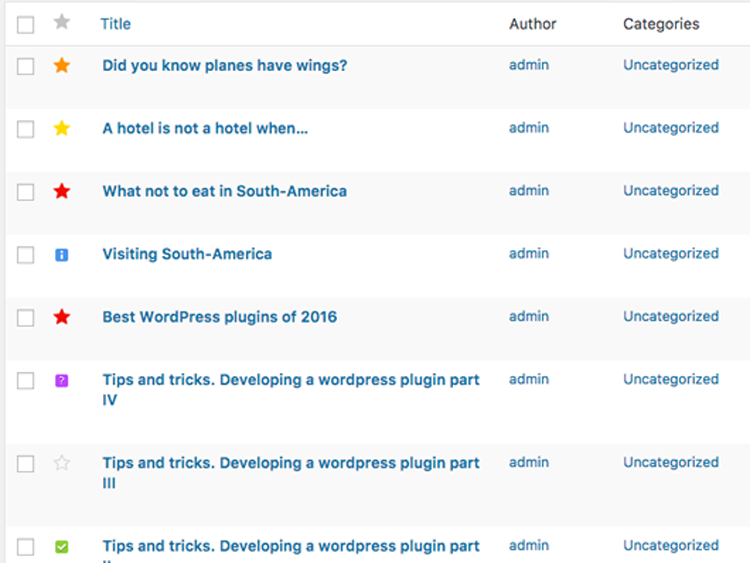The width and height of the screenshot is (750, 563).
Task: Check the box for the planes post
Action: 26,66
